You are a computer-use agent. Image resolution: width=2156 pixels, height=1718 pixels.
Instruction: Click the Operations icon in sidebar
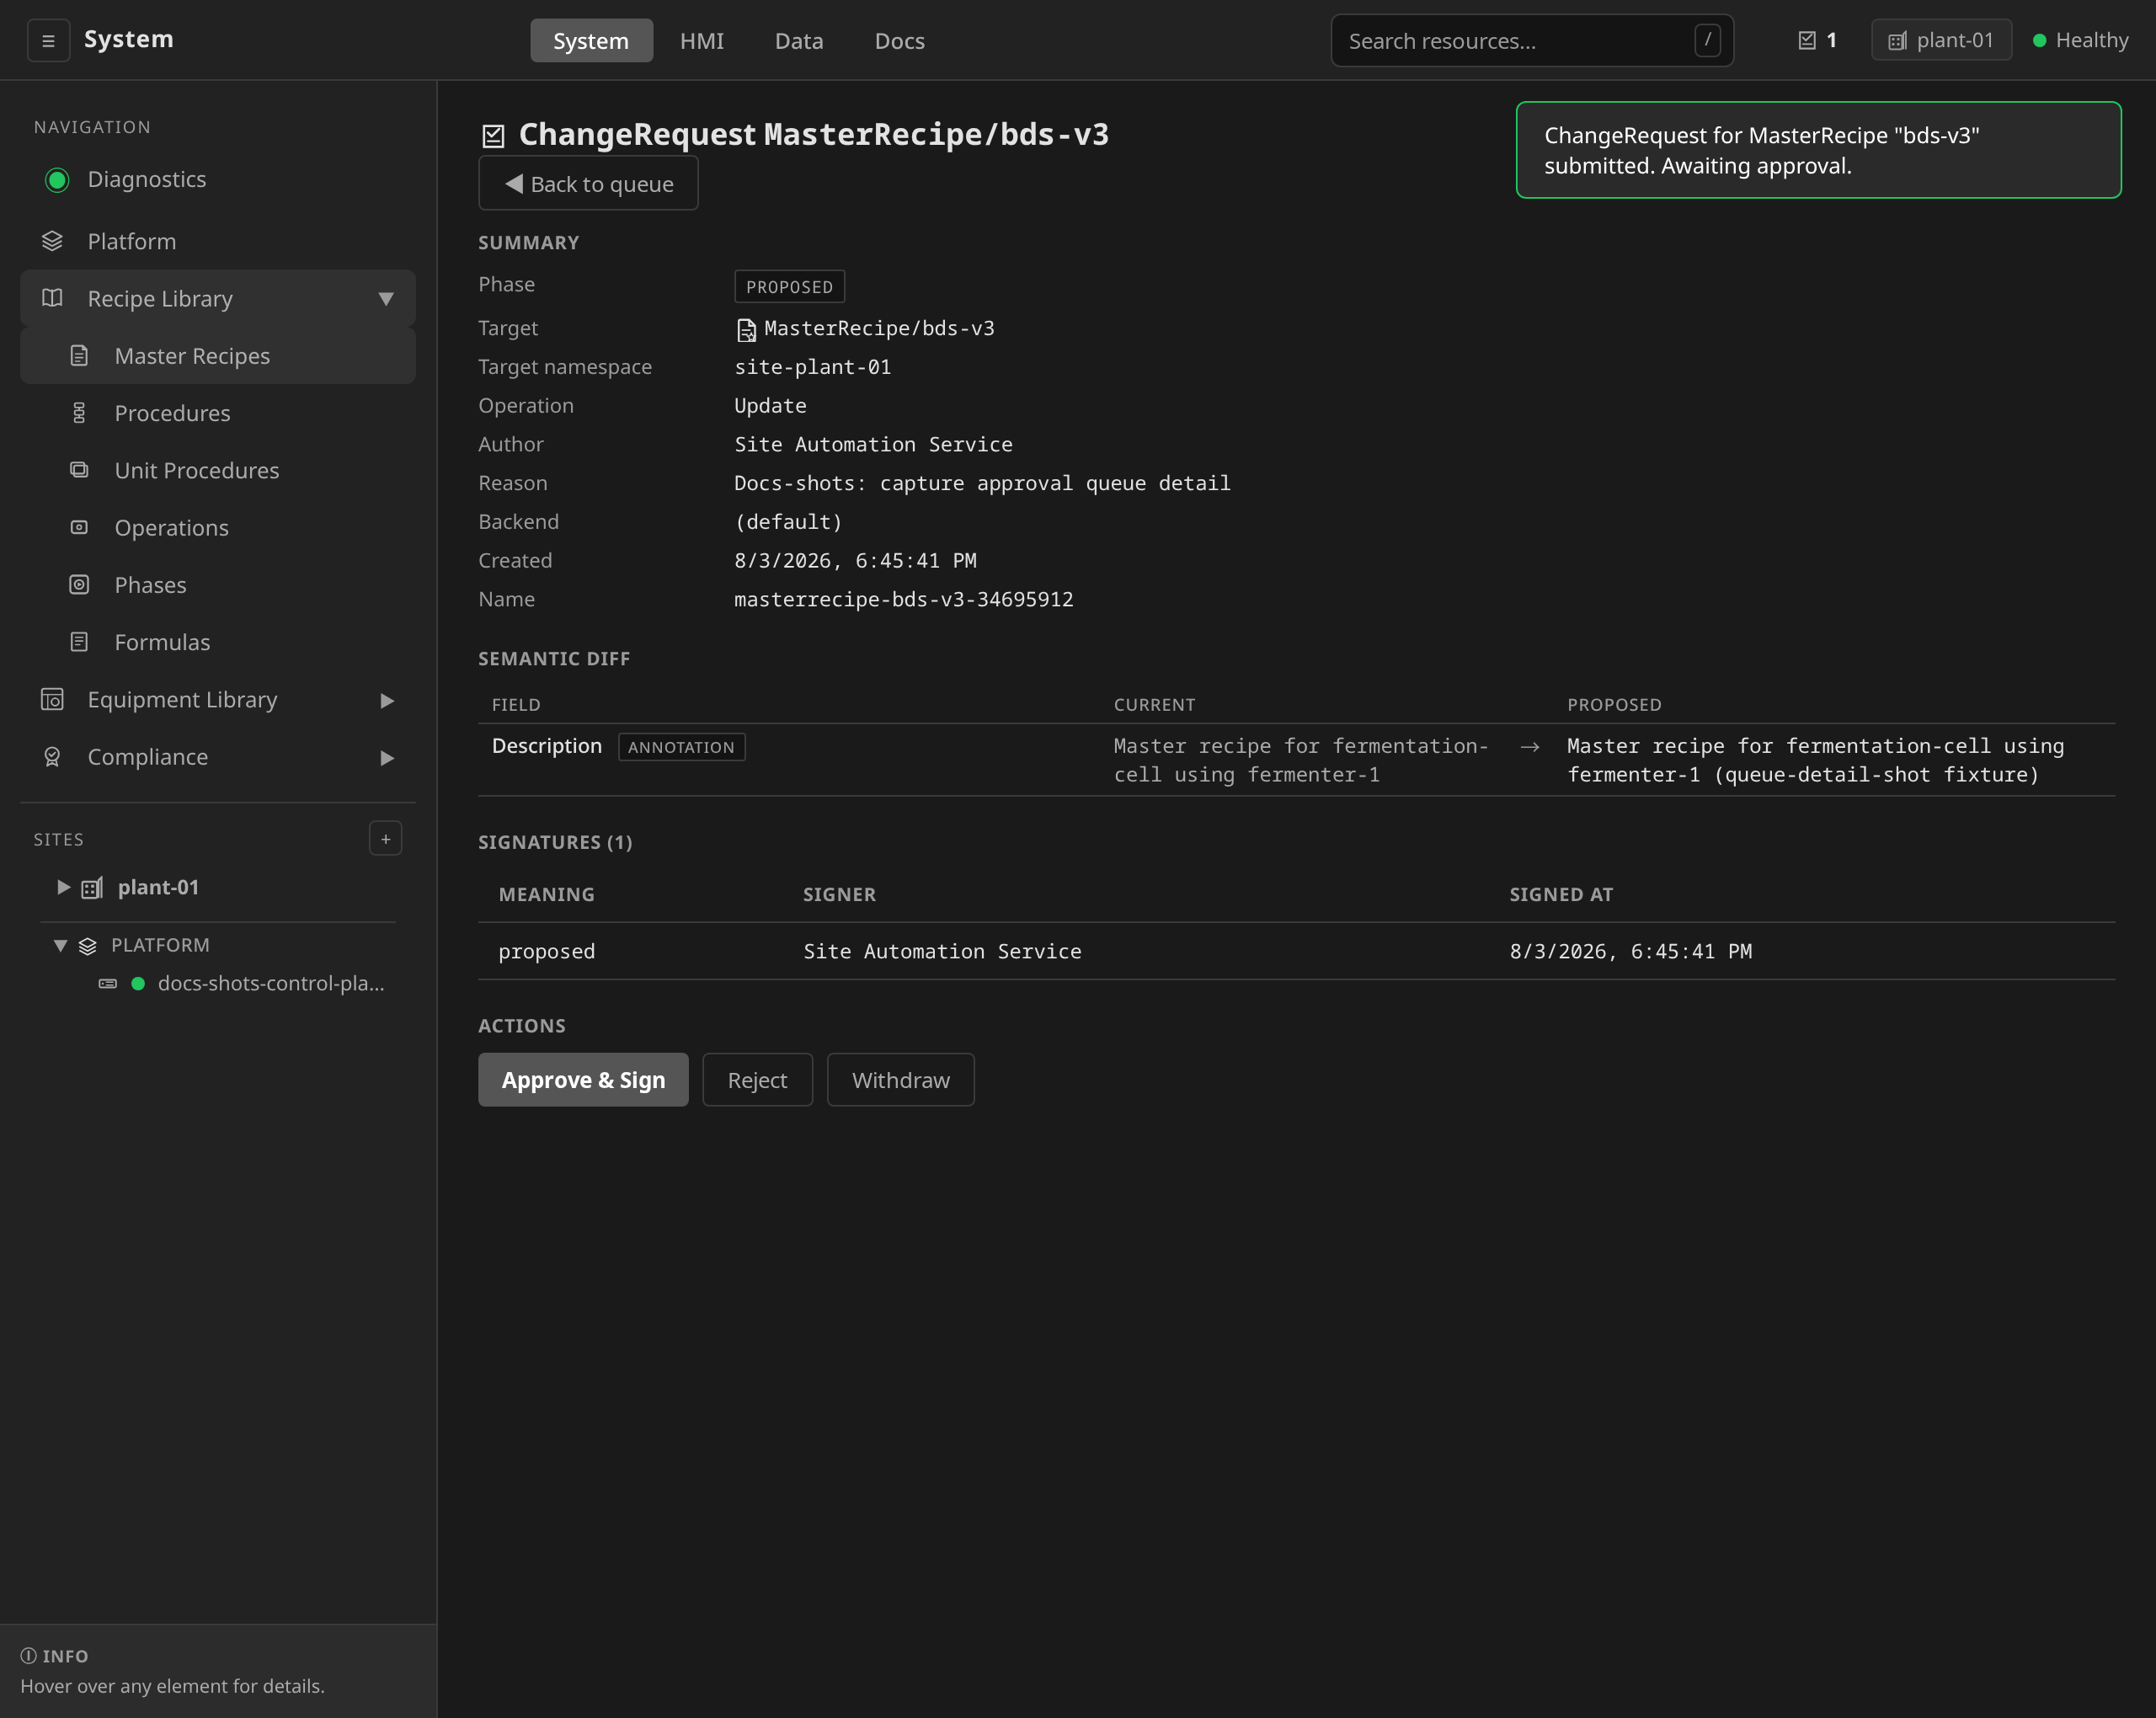[79, 527]
